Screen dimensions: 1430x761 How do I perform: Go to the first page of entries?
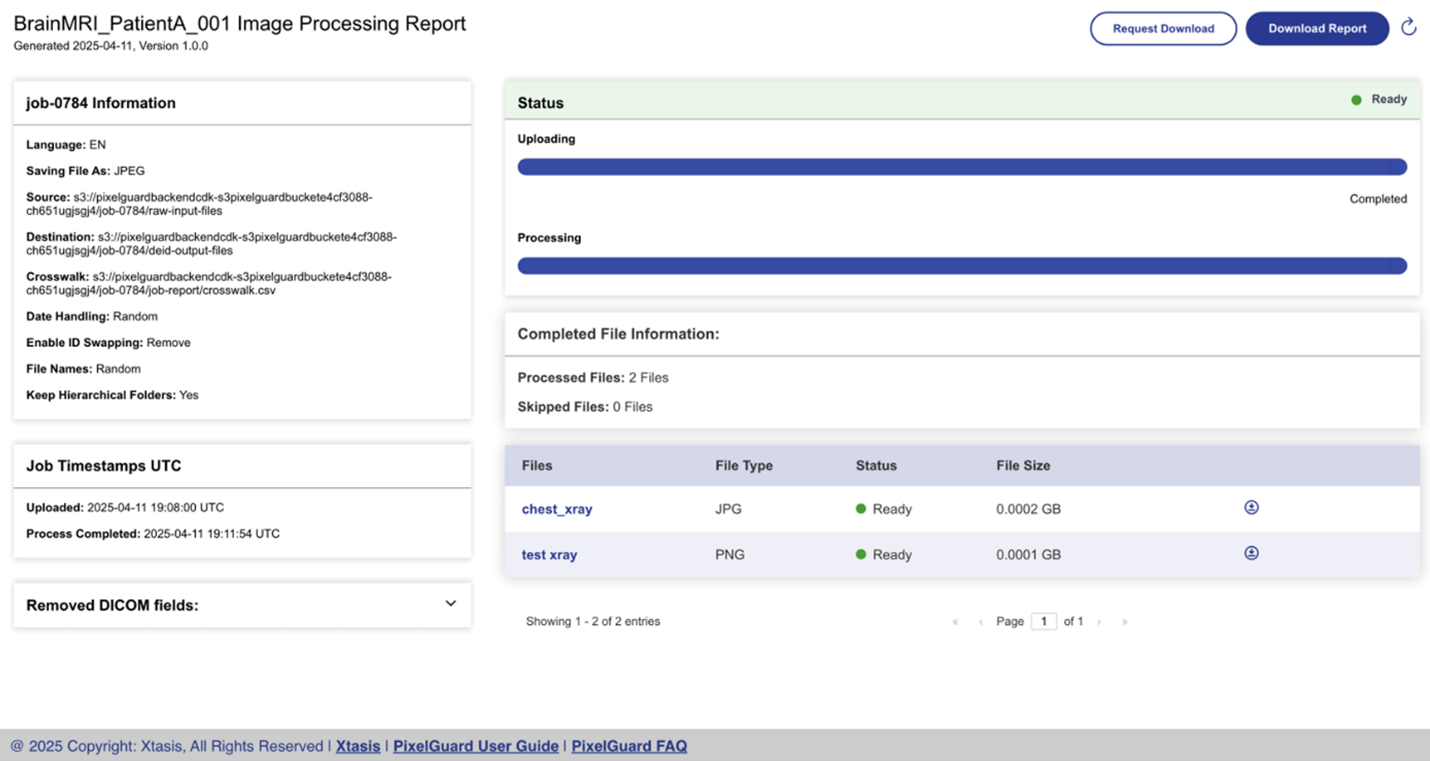click(955, 622)
